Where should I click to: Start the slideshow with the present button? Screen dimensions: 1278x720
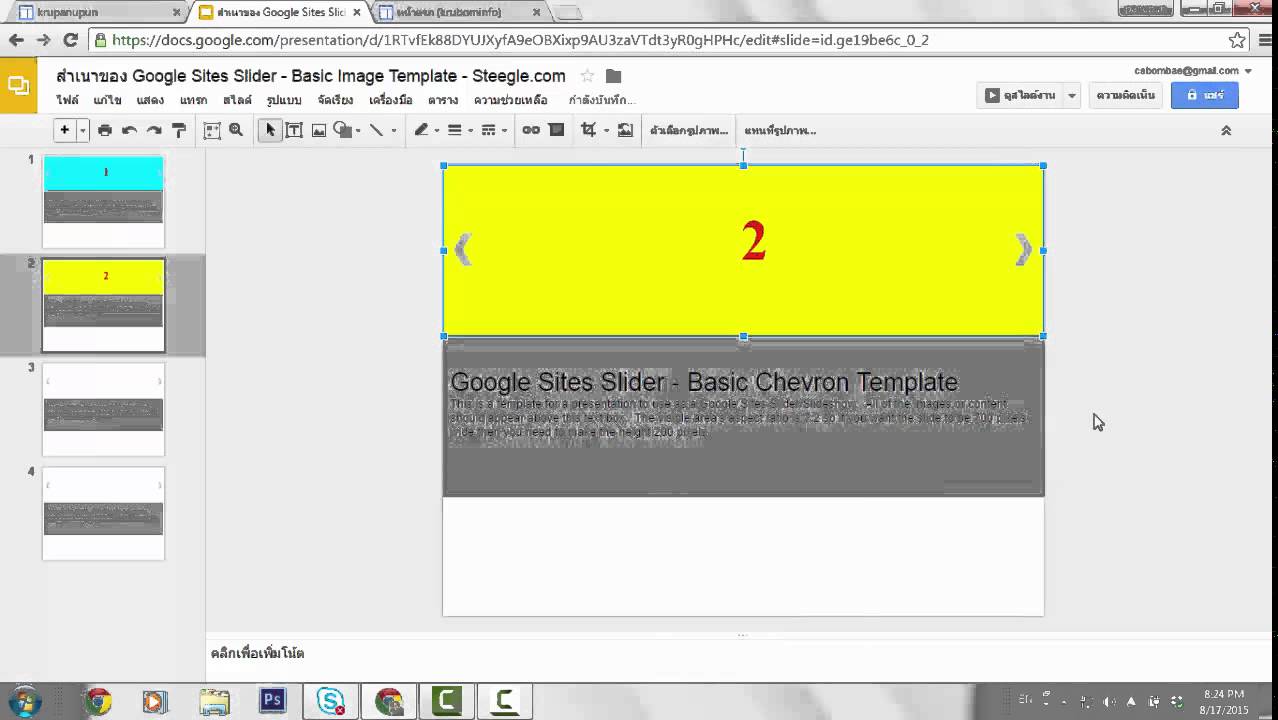click(1020, 95)
